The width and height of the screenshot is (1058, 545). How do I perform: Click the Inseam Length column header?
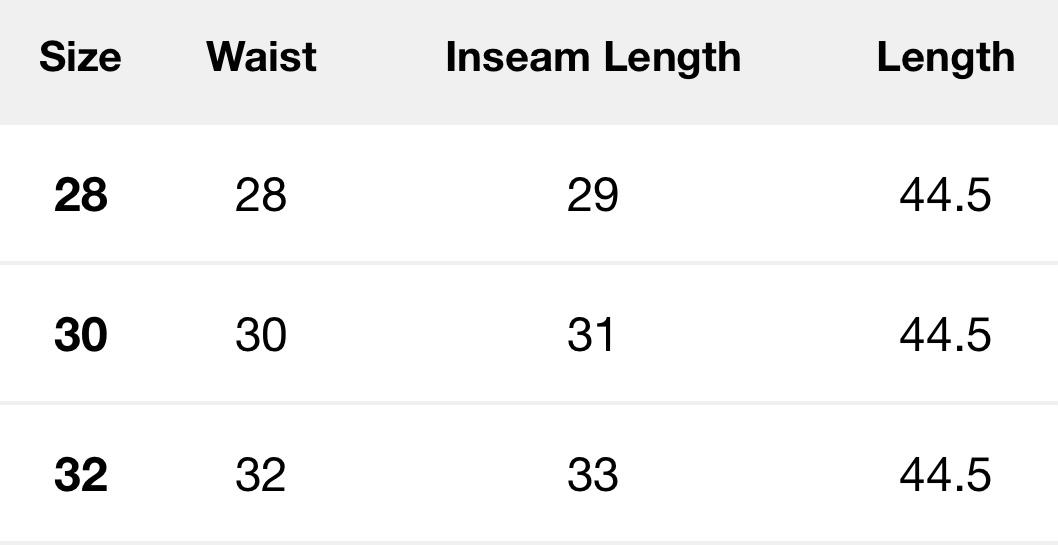[593, 58]
